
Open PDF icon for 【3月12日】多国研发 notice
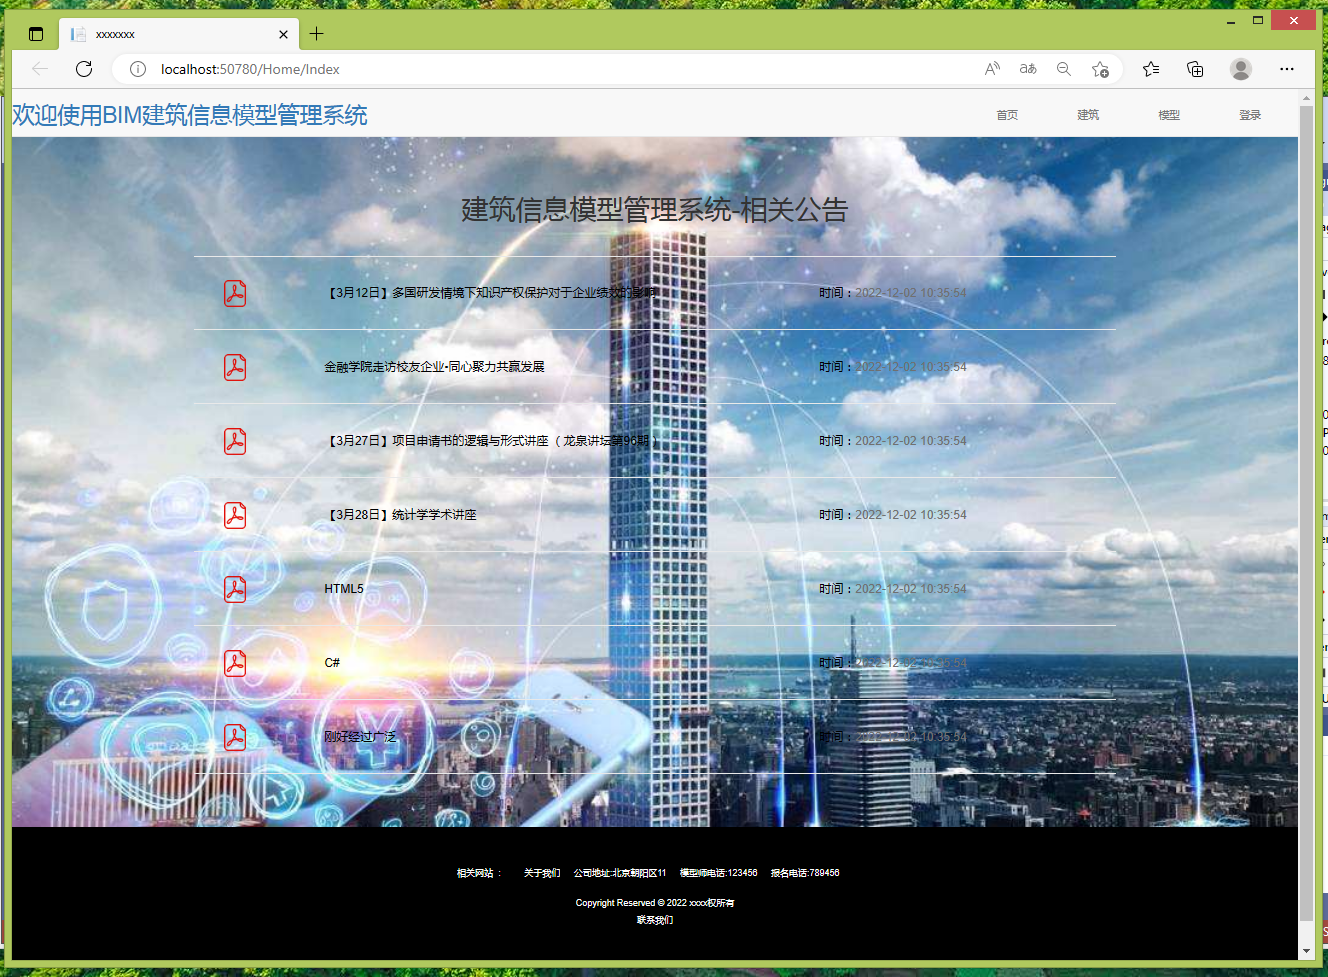[x=235, y=293]
